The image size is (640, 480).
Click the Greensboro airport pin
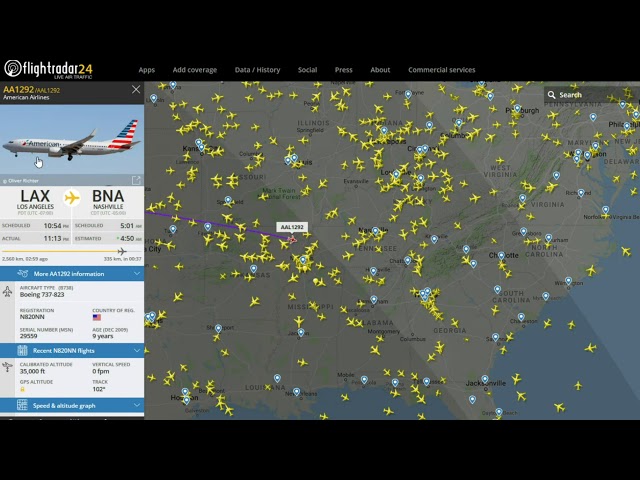(523, 232)
